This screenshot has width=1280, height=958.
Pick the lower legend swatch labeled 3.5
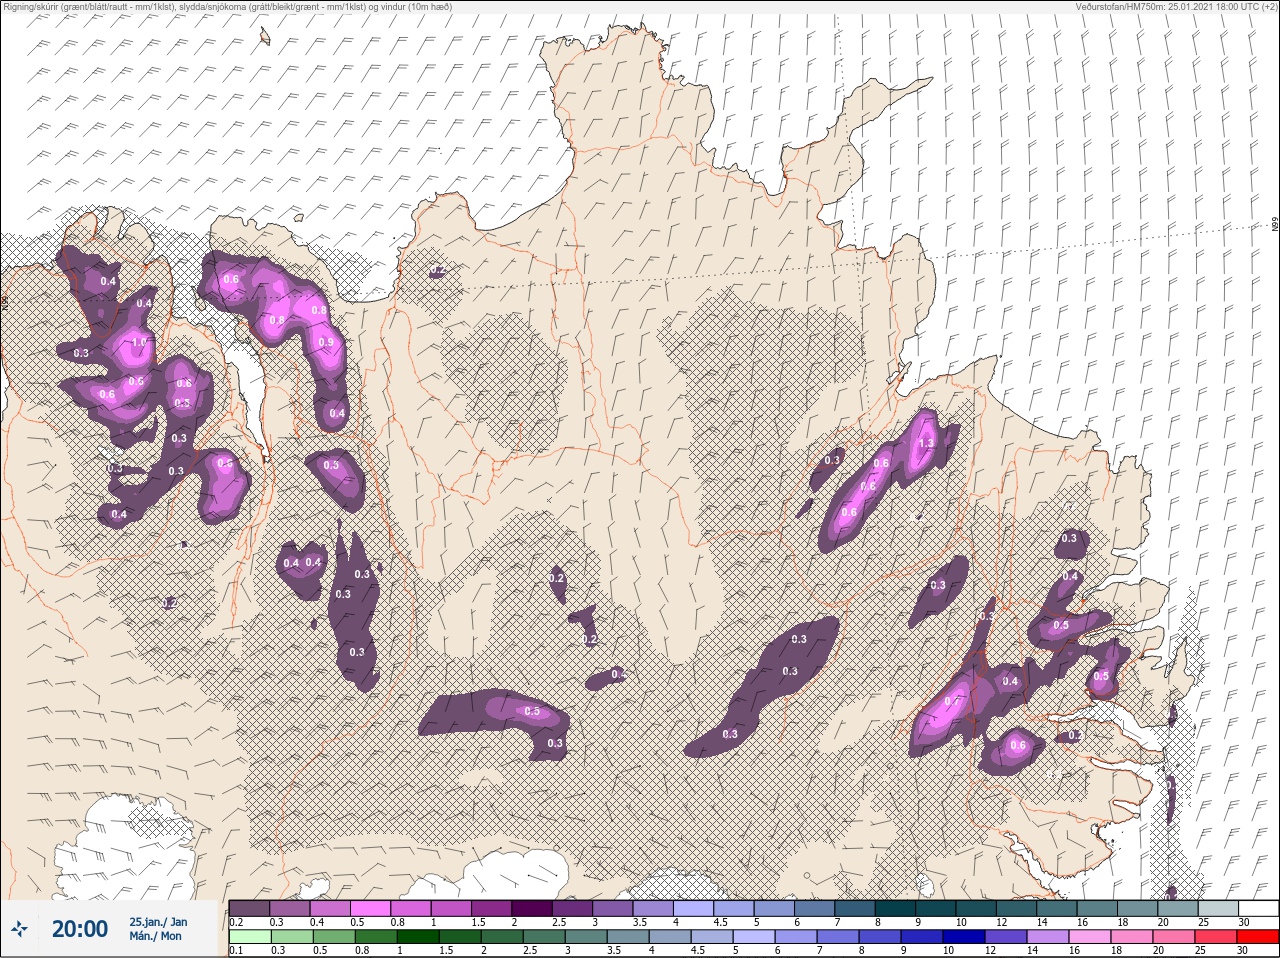628,937
